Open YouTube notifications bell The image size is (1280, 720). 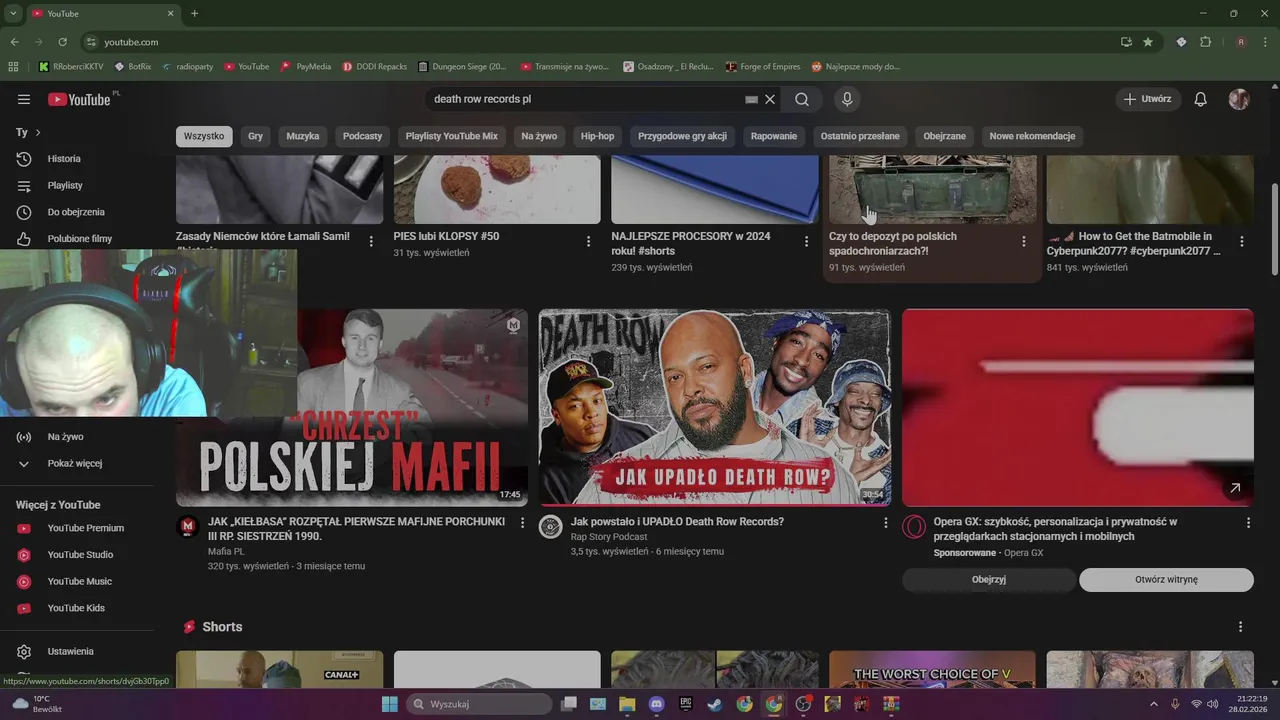coord(1201,99)
